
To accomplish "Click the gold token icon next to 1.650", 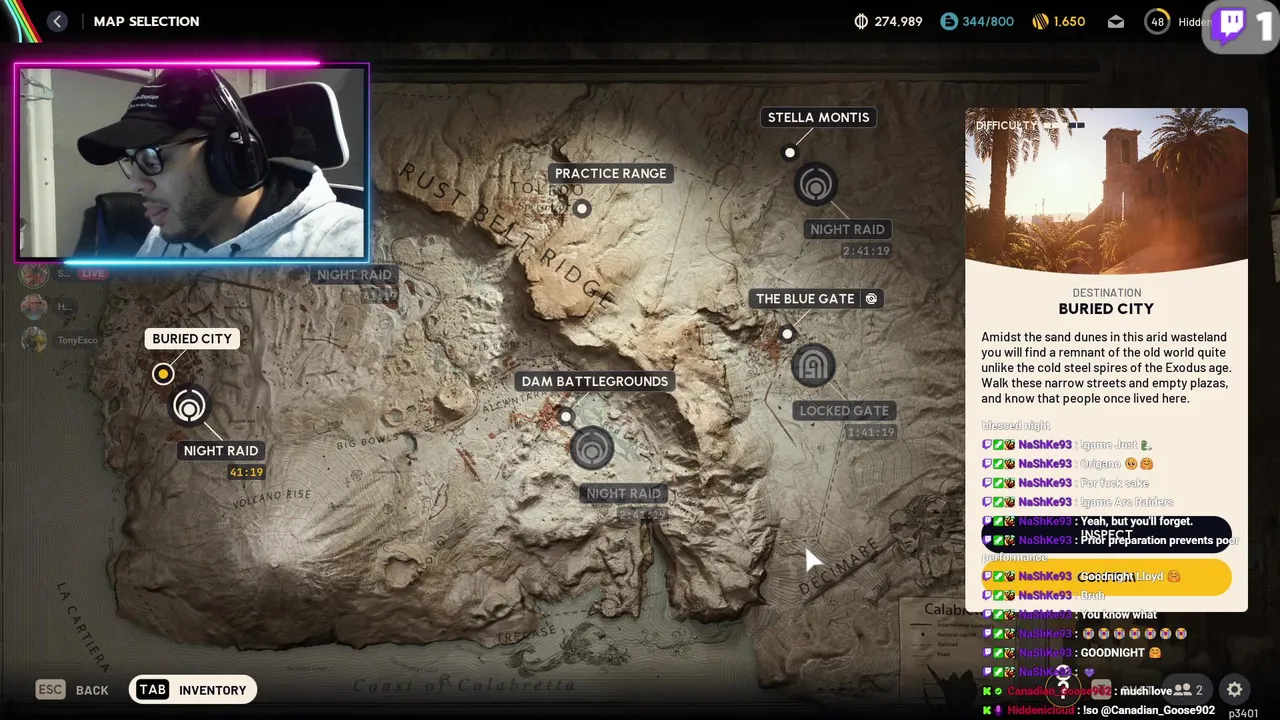I will (1040, 21).
